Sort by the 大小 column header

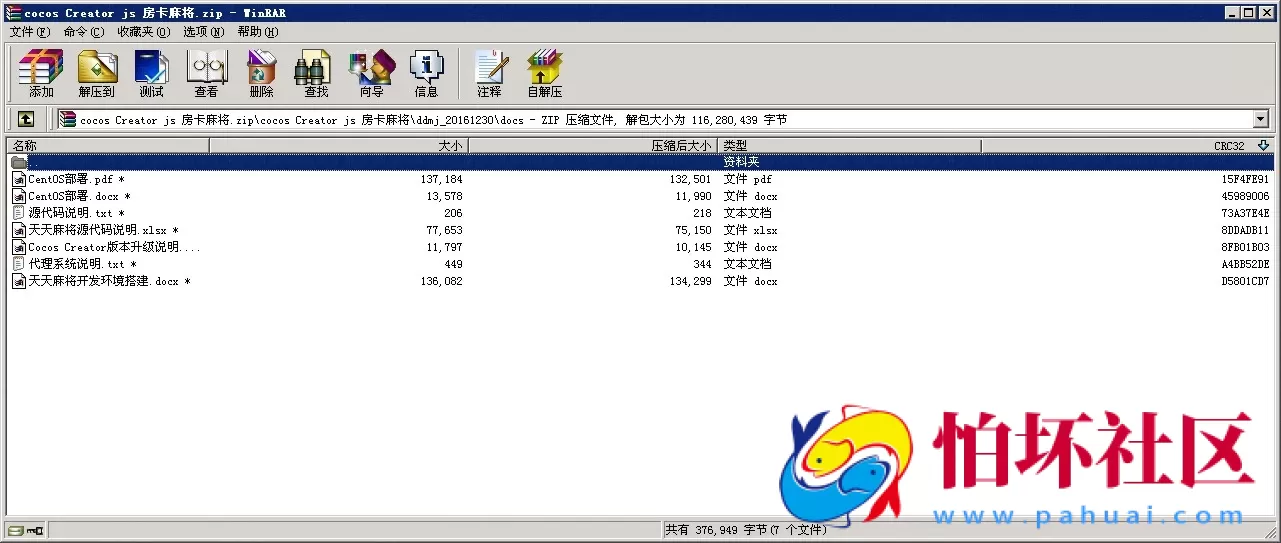tap(338, 146)
